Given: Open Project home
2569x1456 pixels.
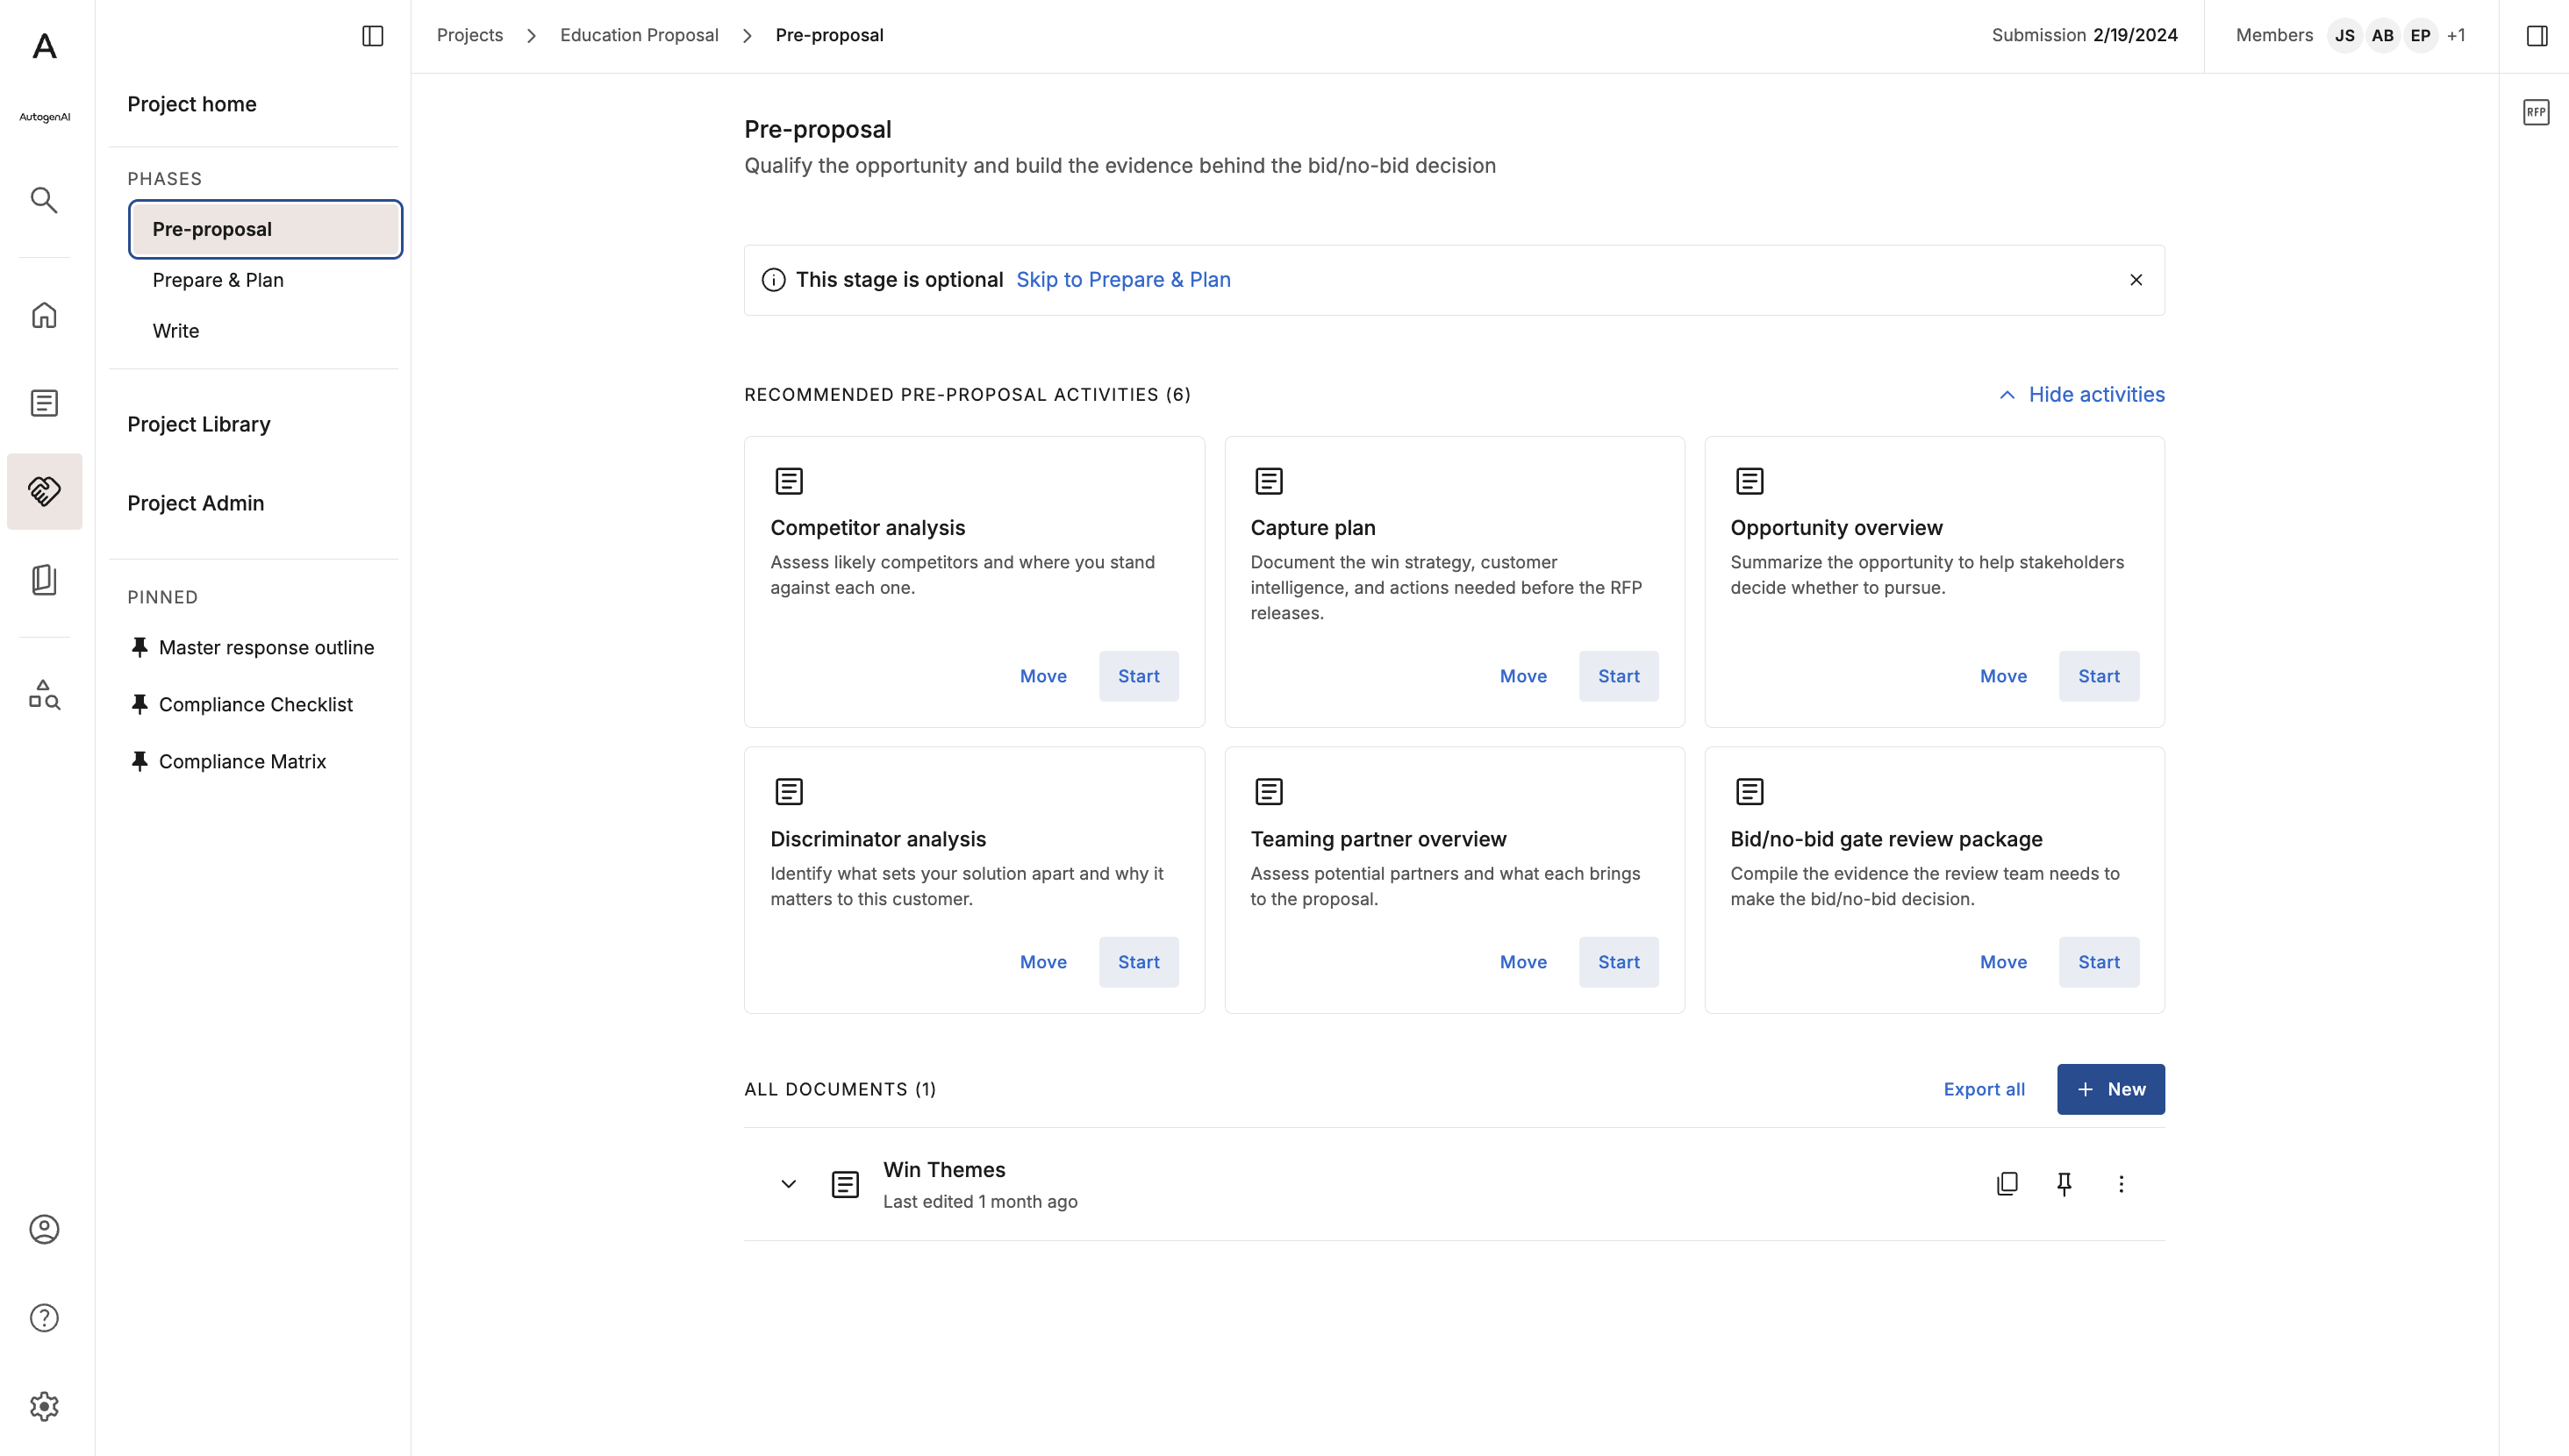Looking at the screenshot, I should pos(192,104).
